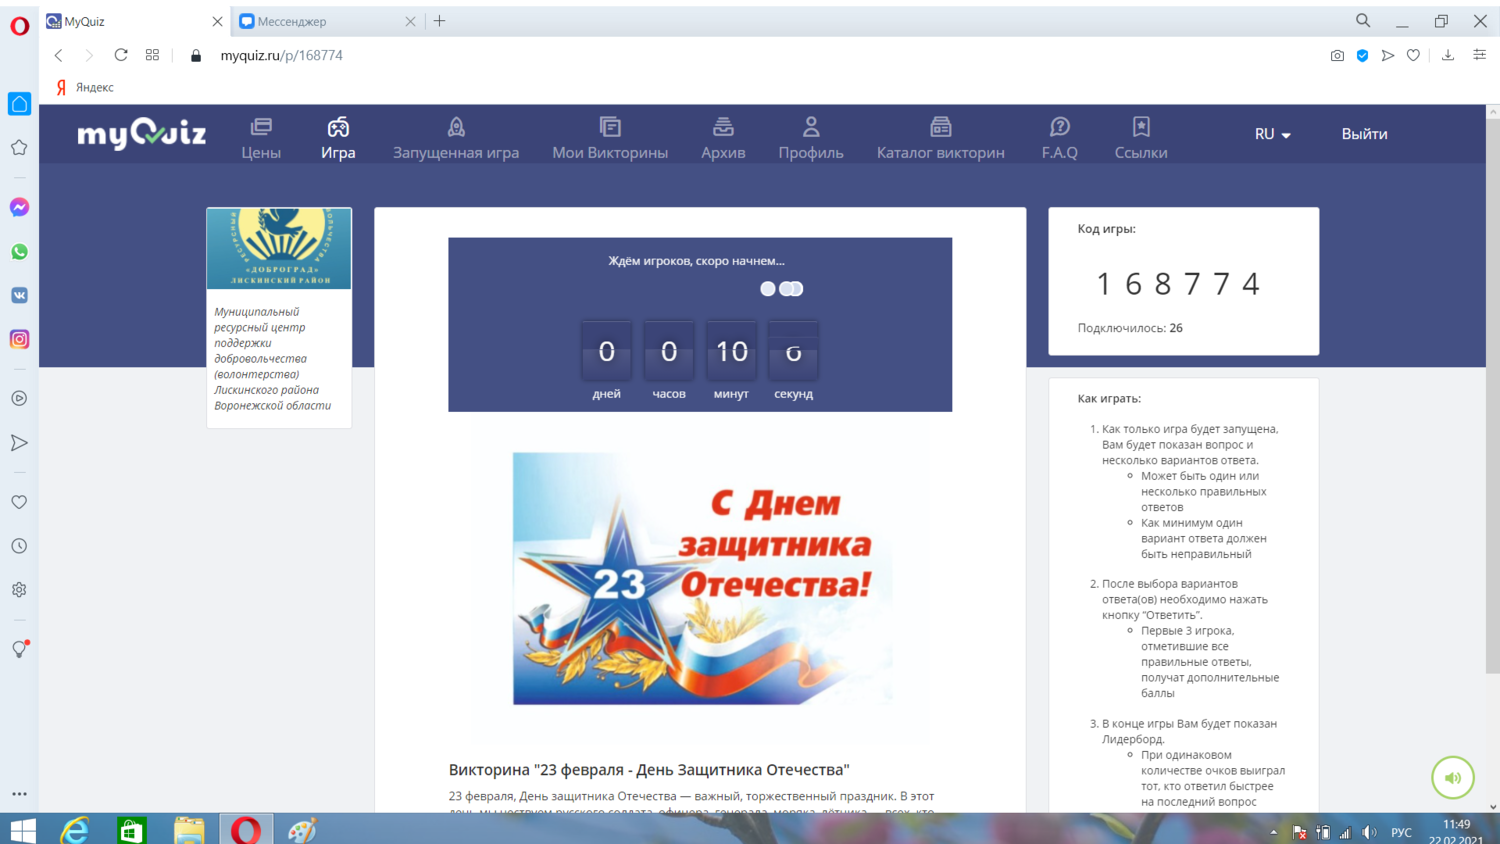Switch to the Мессенджер browser tab
The height and width of the screenshot is (844, 1500).
pos(320,21)
